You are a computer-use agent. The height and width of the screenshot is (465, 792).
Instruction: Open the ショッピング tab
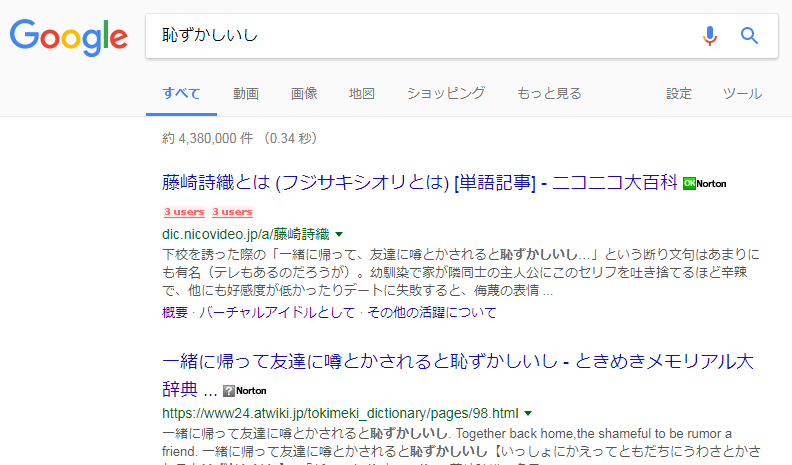446,93
